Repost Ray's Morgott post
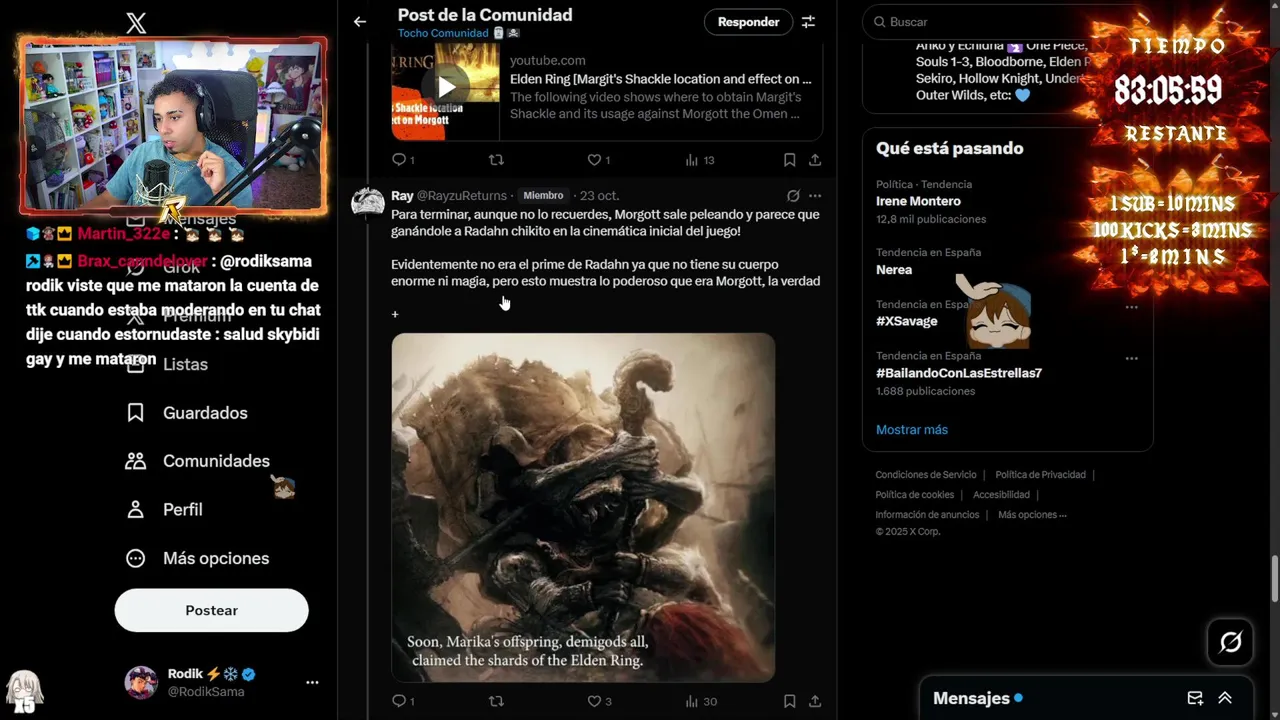Viewport: 1280px width, 720px height. (496, 702)
